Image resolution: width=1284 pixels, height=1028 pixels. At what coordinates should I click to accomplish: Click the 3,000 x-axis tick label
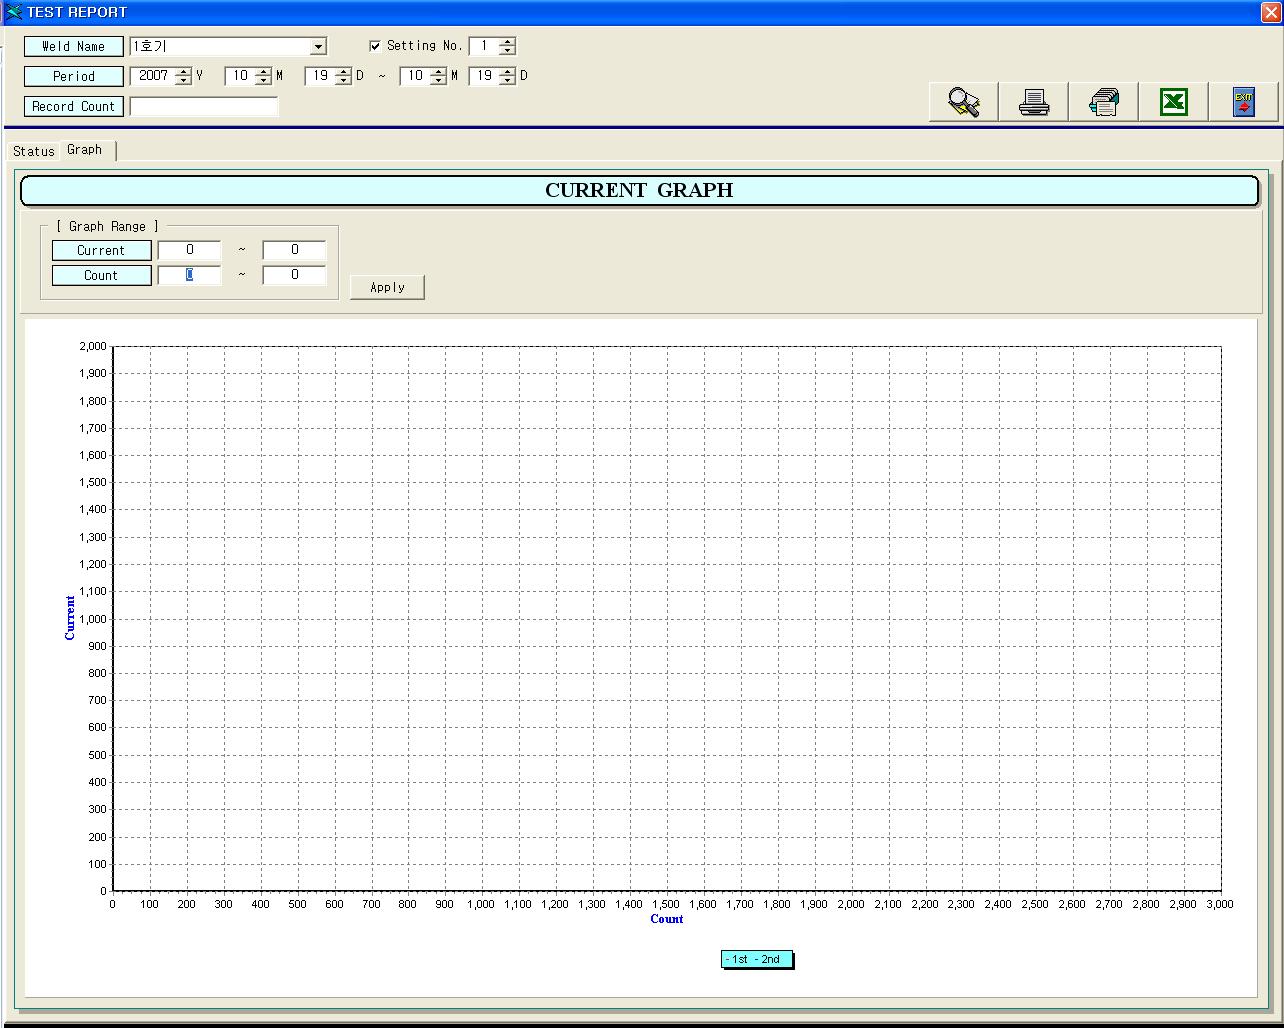click(x=1219, y=904)
